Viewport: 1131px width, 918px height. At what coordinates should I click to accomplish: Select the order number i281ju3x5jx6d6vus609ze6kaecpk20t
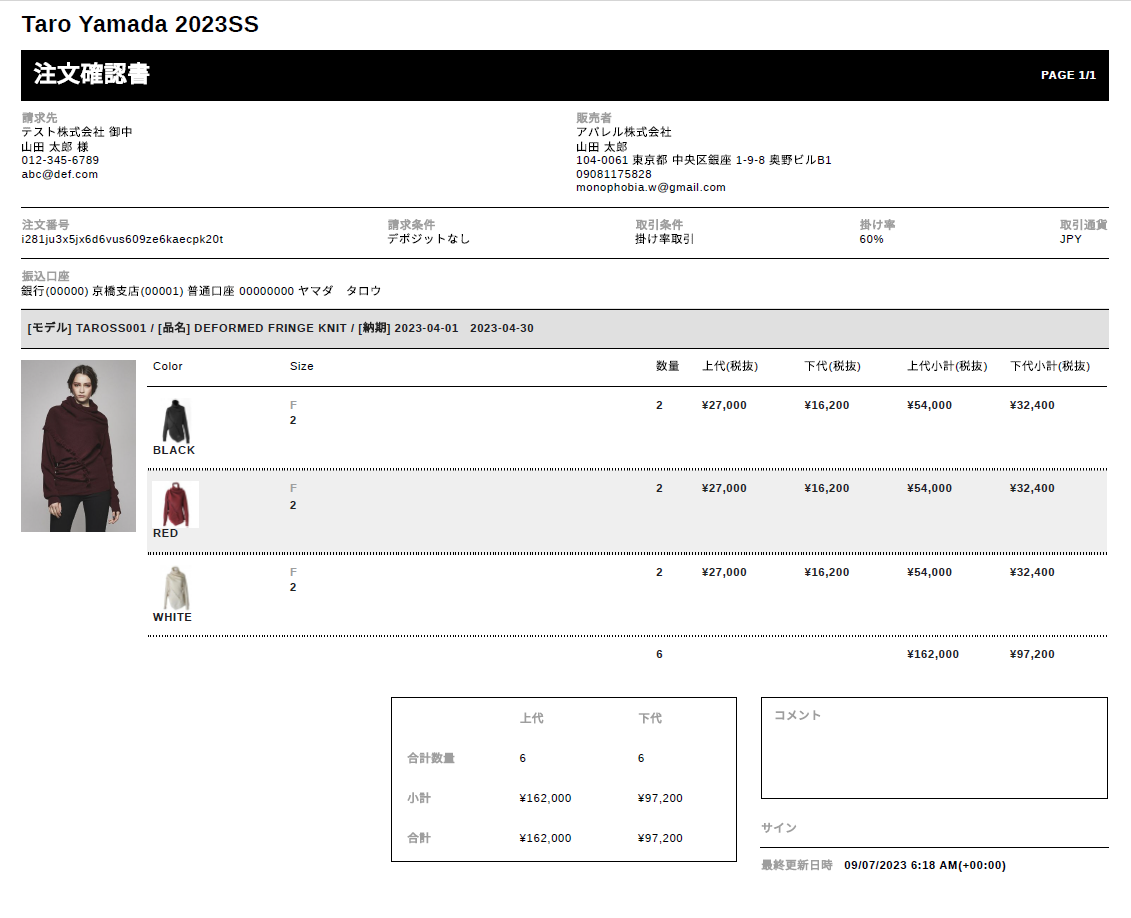[x=123, y=239]
